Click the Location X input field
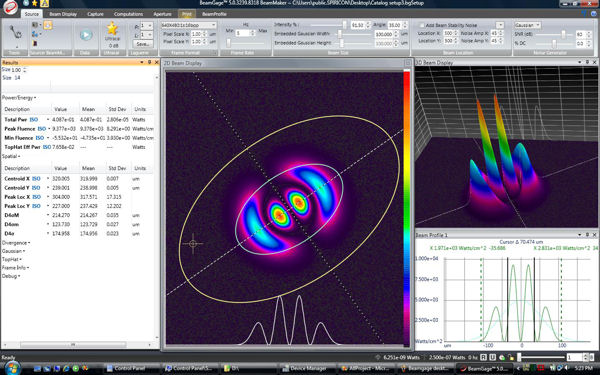The height and width of the screenshot is (375, 600). coord(448,33)
